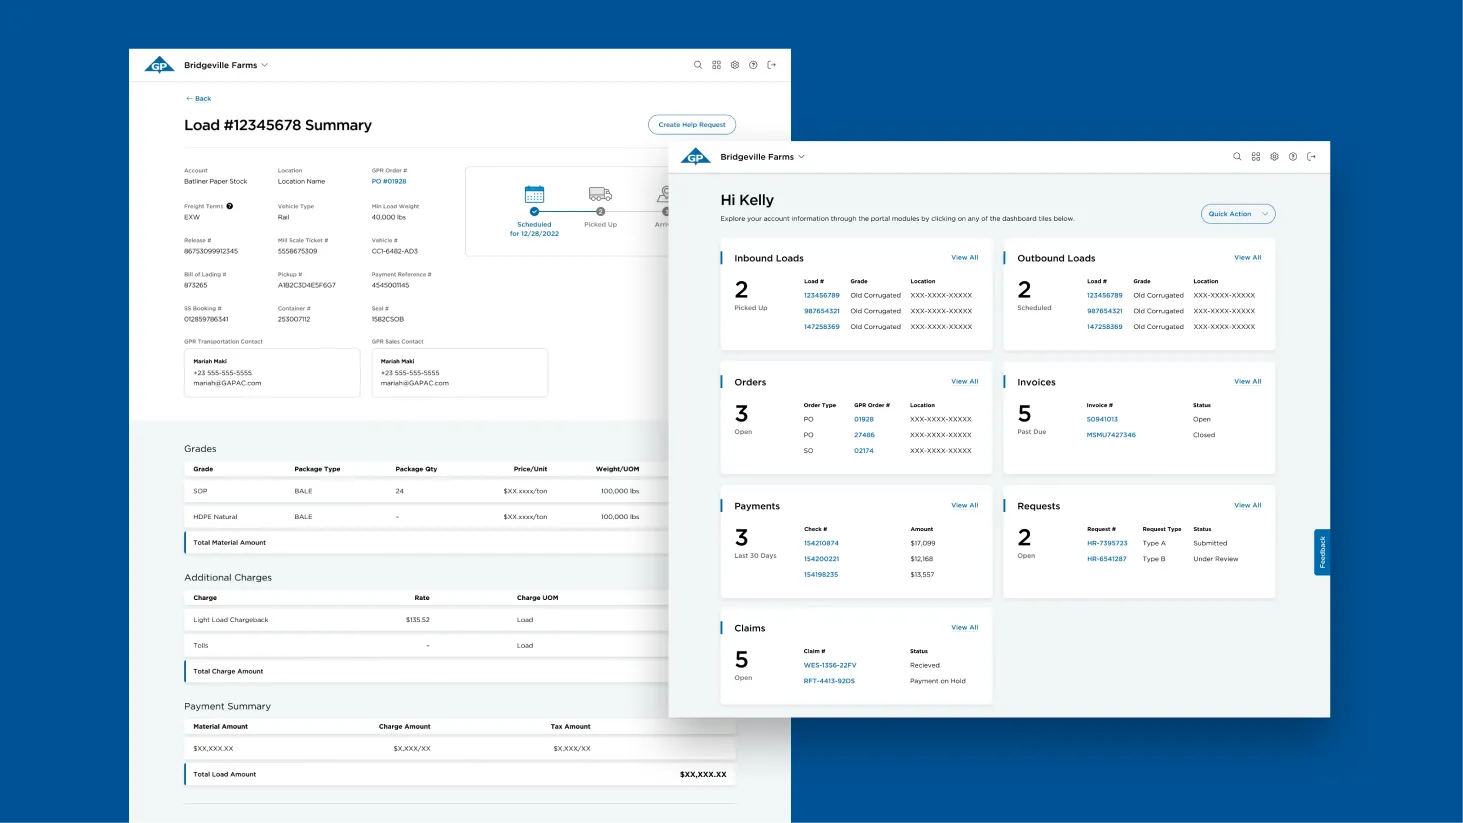The image size is (1463, 823).
Task: Open claim WES-1356-22FV
Action: (830, 665)
